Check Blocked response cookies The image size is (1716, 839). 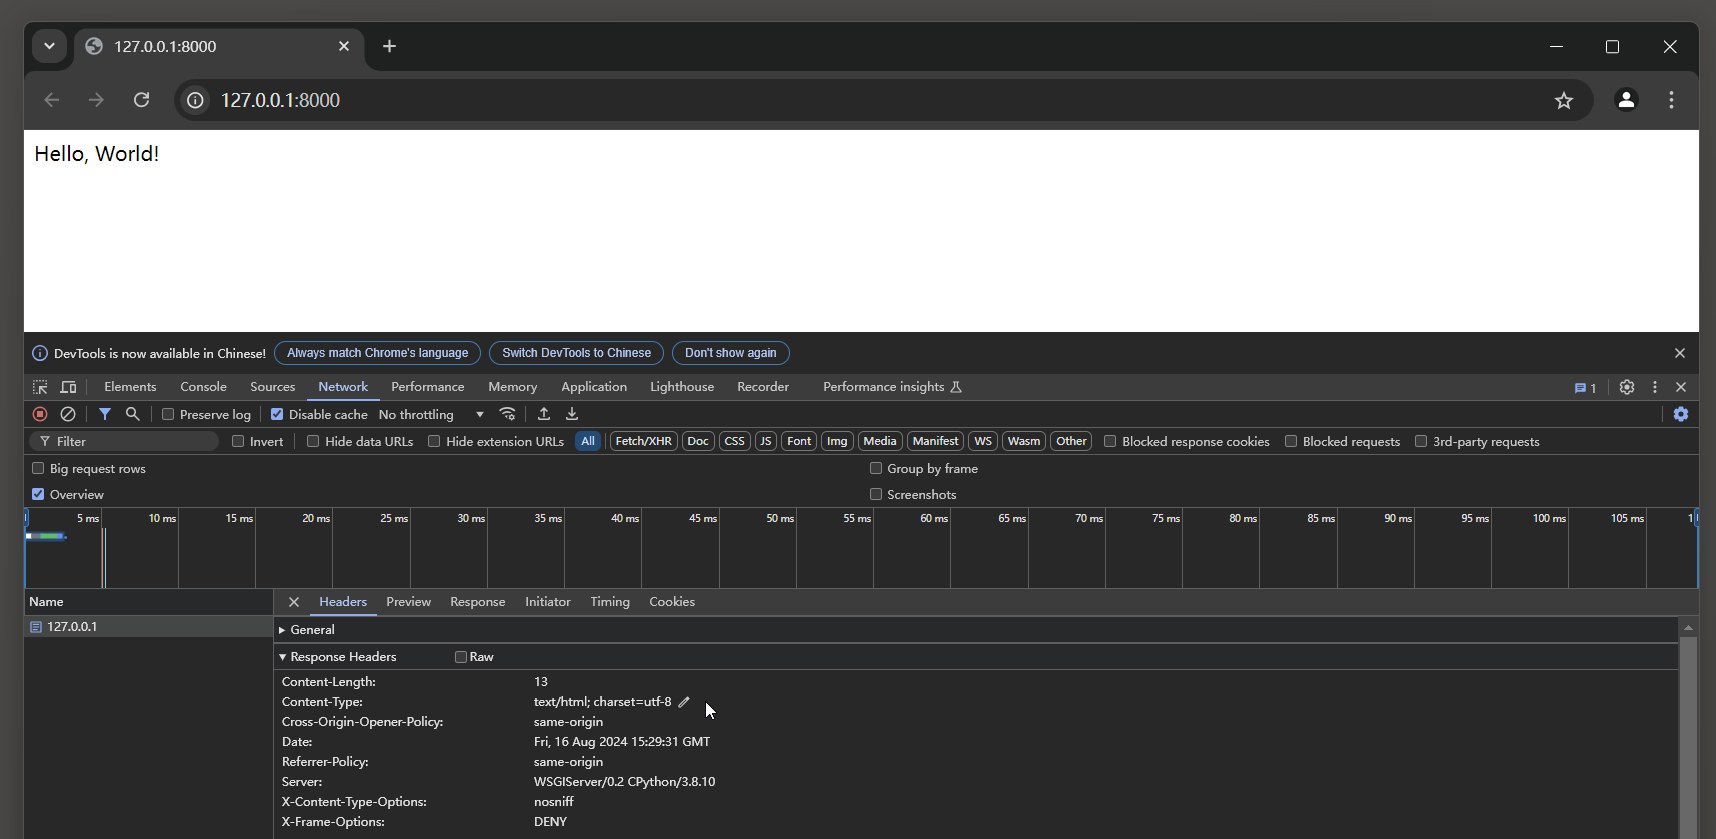click(x=1110, y=441)
